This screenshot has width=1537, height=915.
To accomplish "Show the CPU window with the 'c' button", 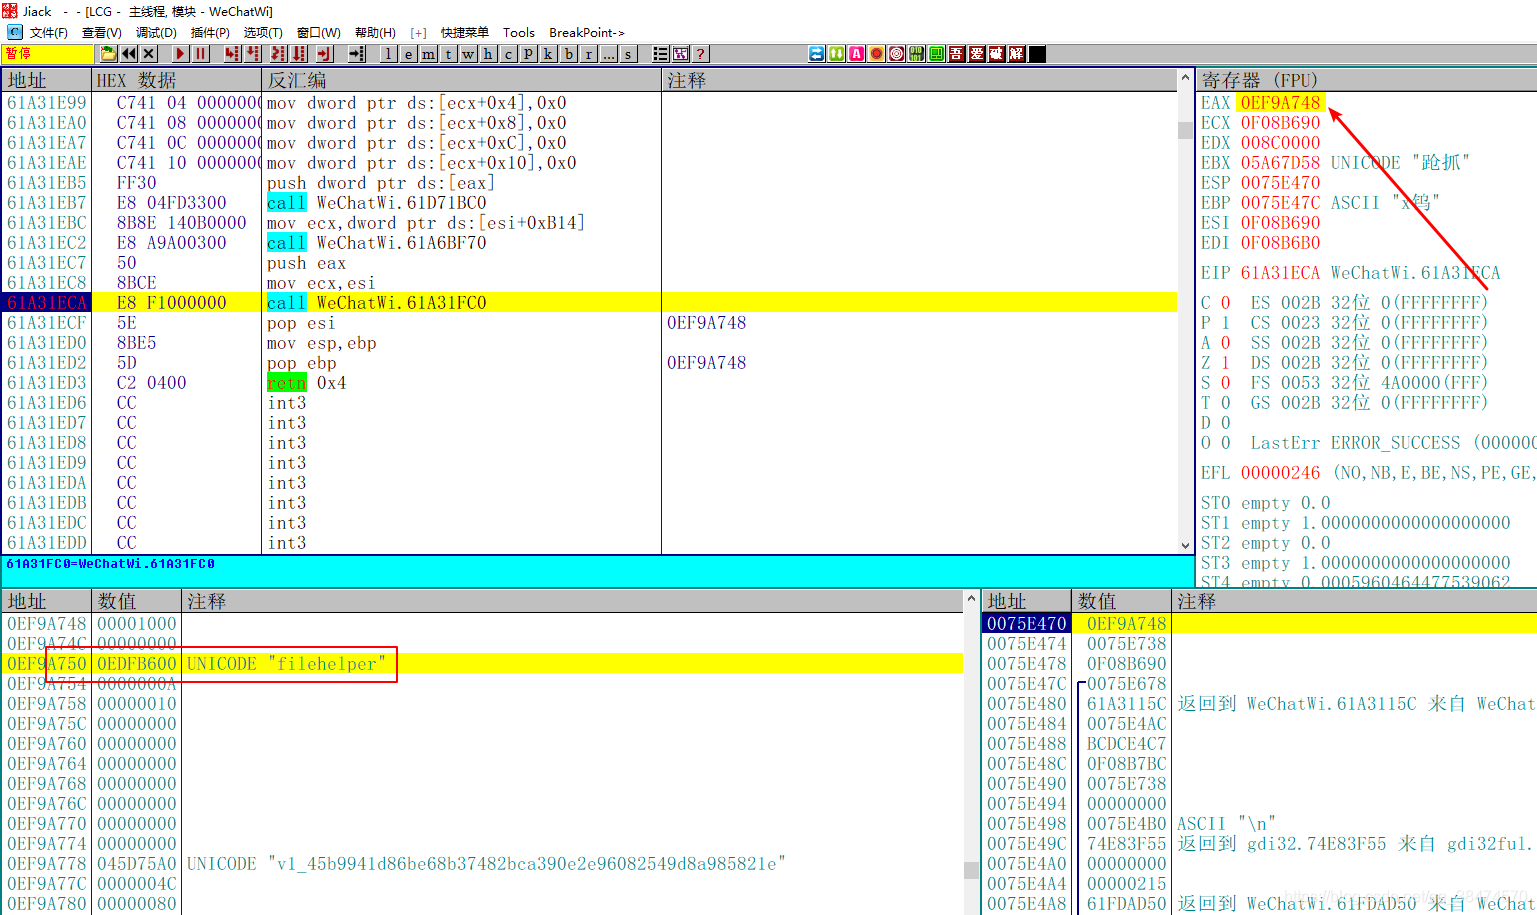I will click(x=508, y=54).
